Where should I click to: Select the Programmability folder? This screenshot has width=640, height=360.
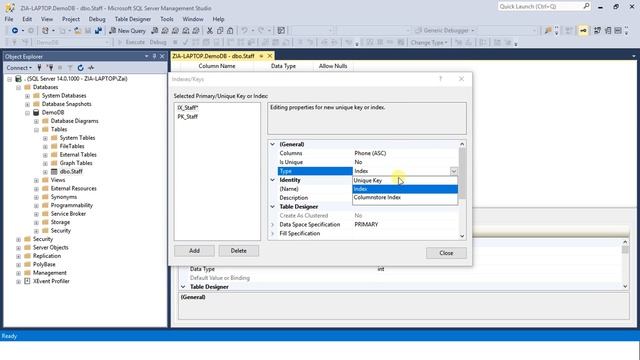coord(71,205)
